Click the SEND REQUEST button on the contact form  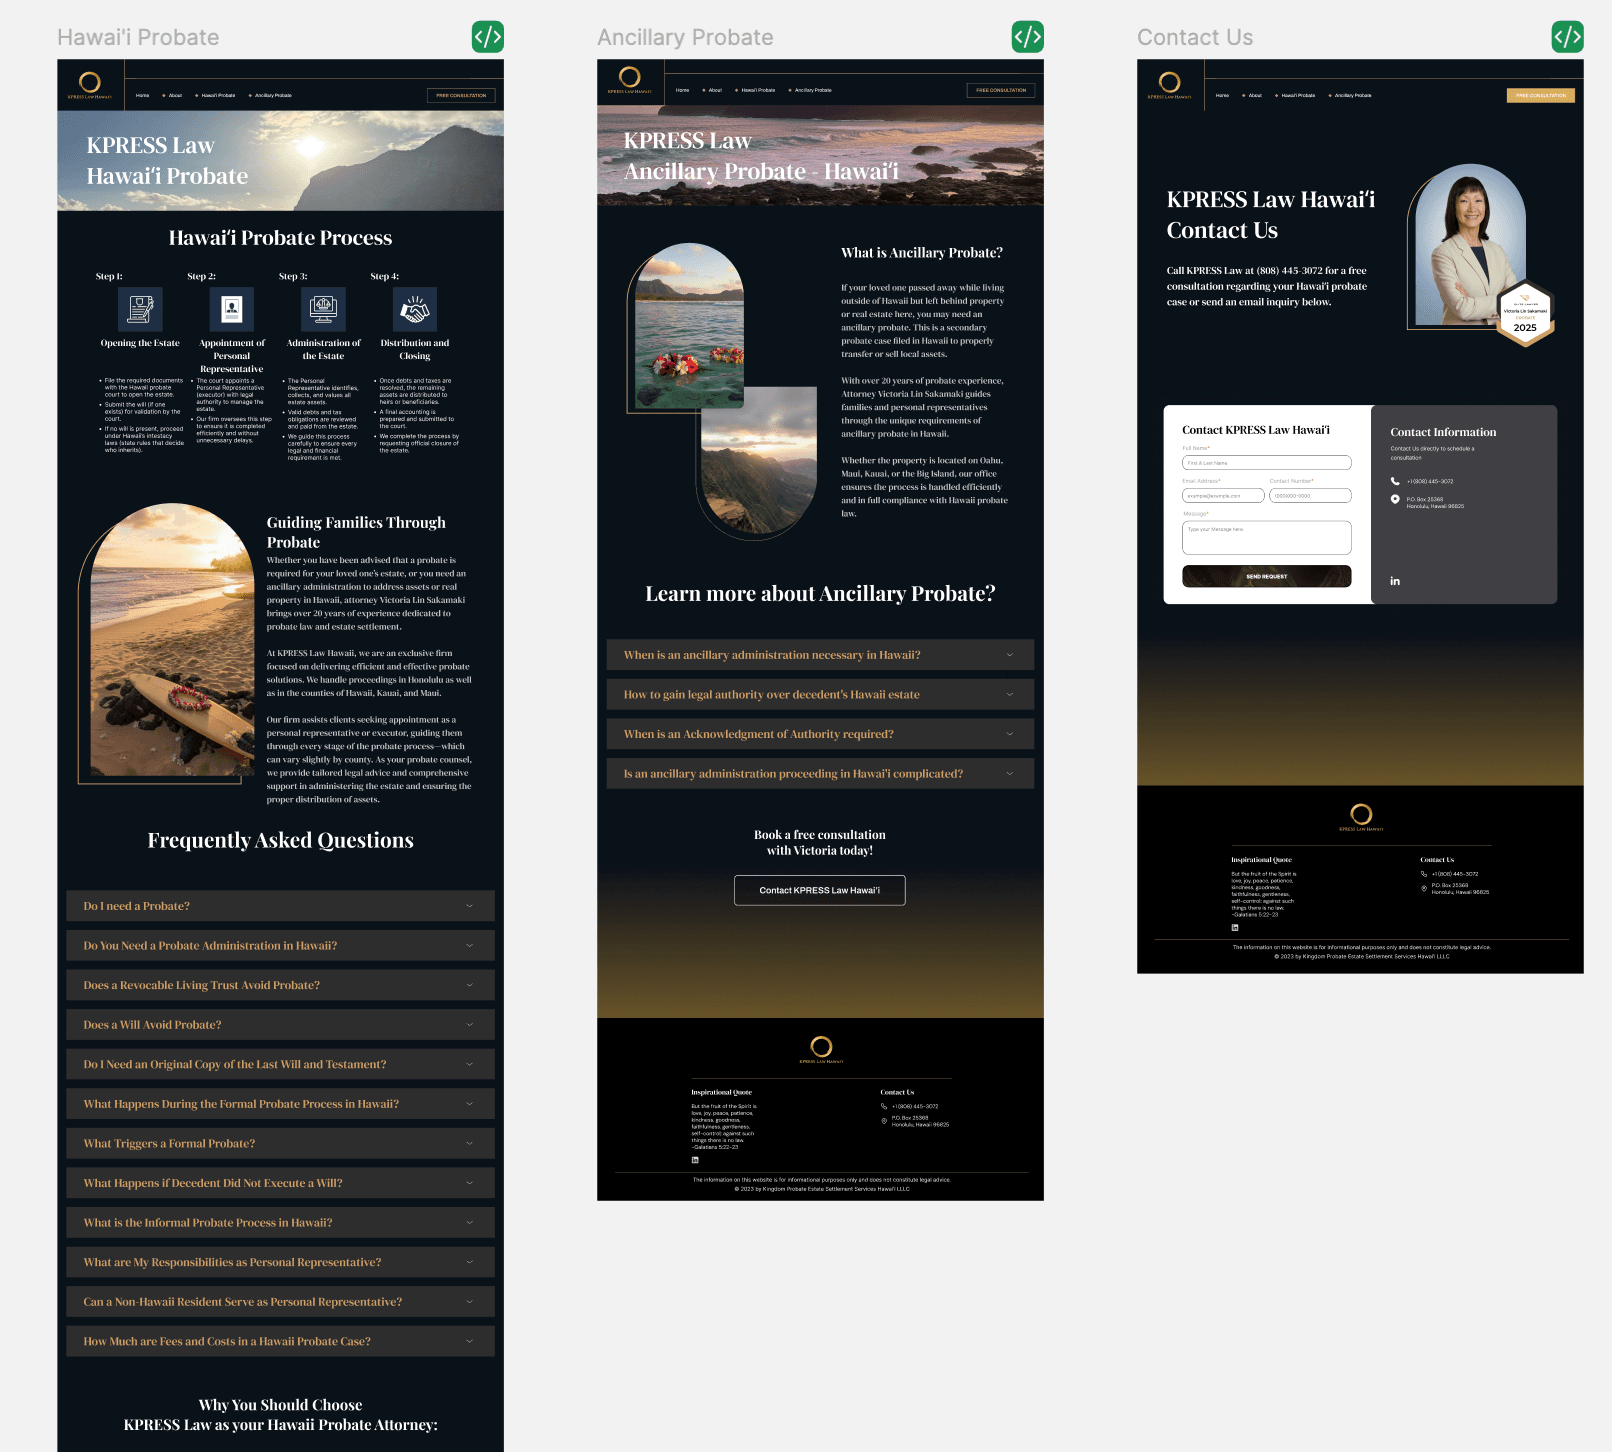point(1266,576)
